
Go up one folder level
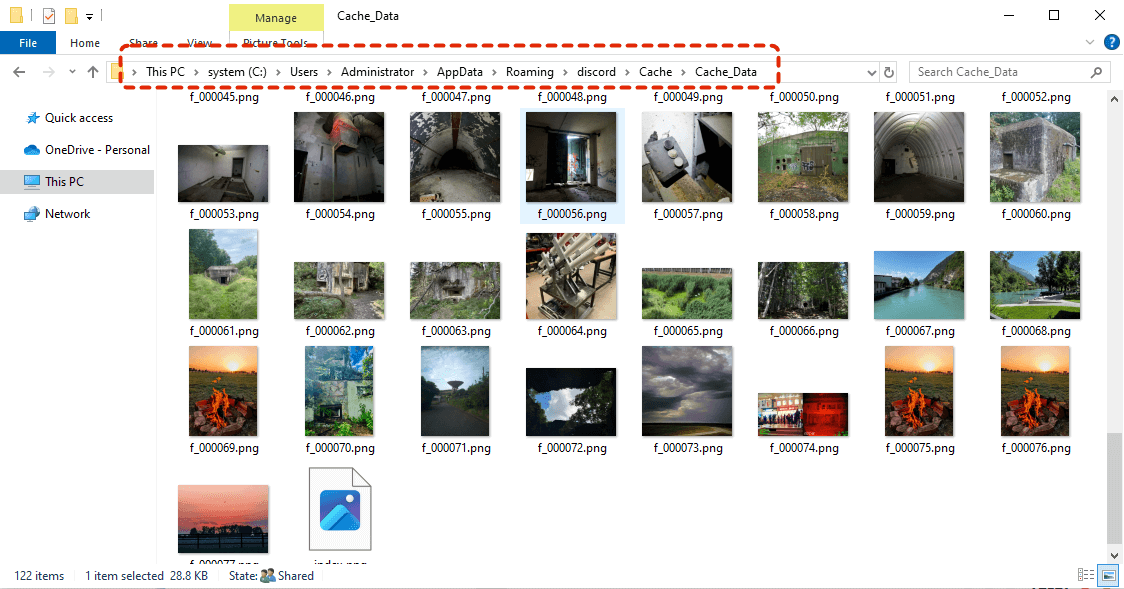(92, 72)
